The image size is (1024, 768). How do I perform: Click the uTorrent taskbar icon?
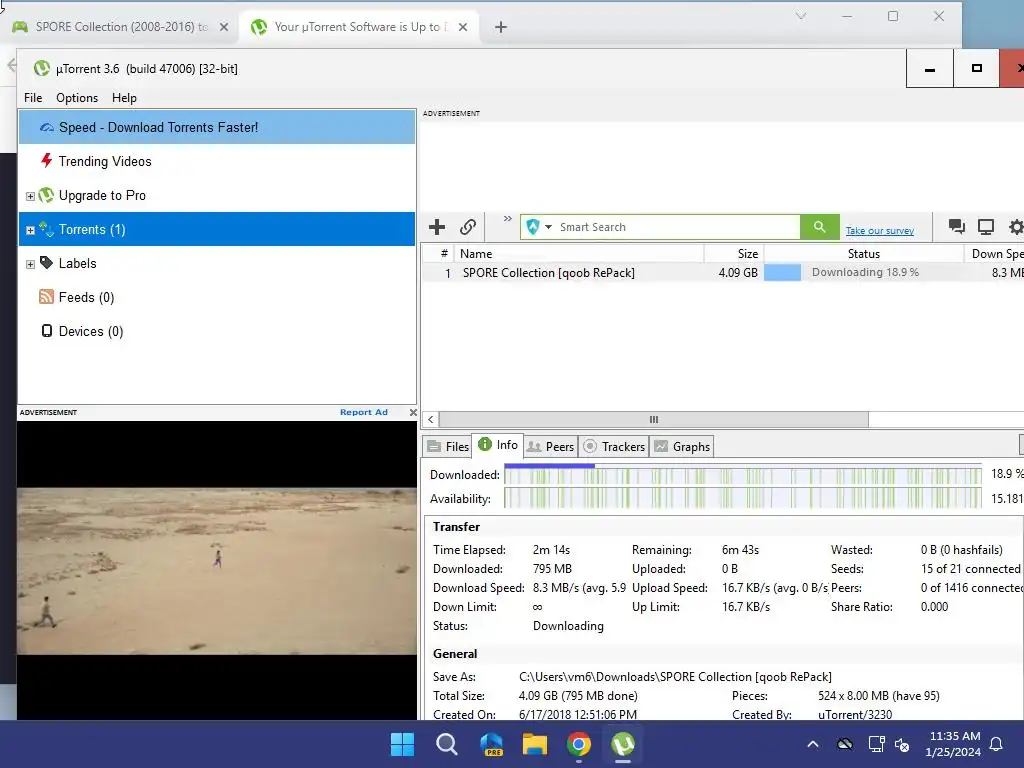(x=623, y=744)
